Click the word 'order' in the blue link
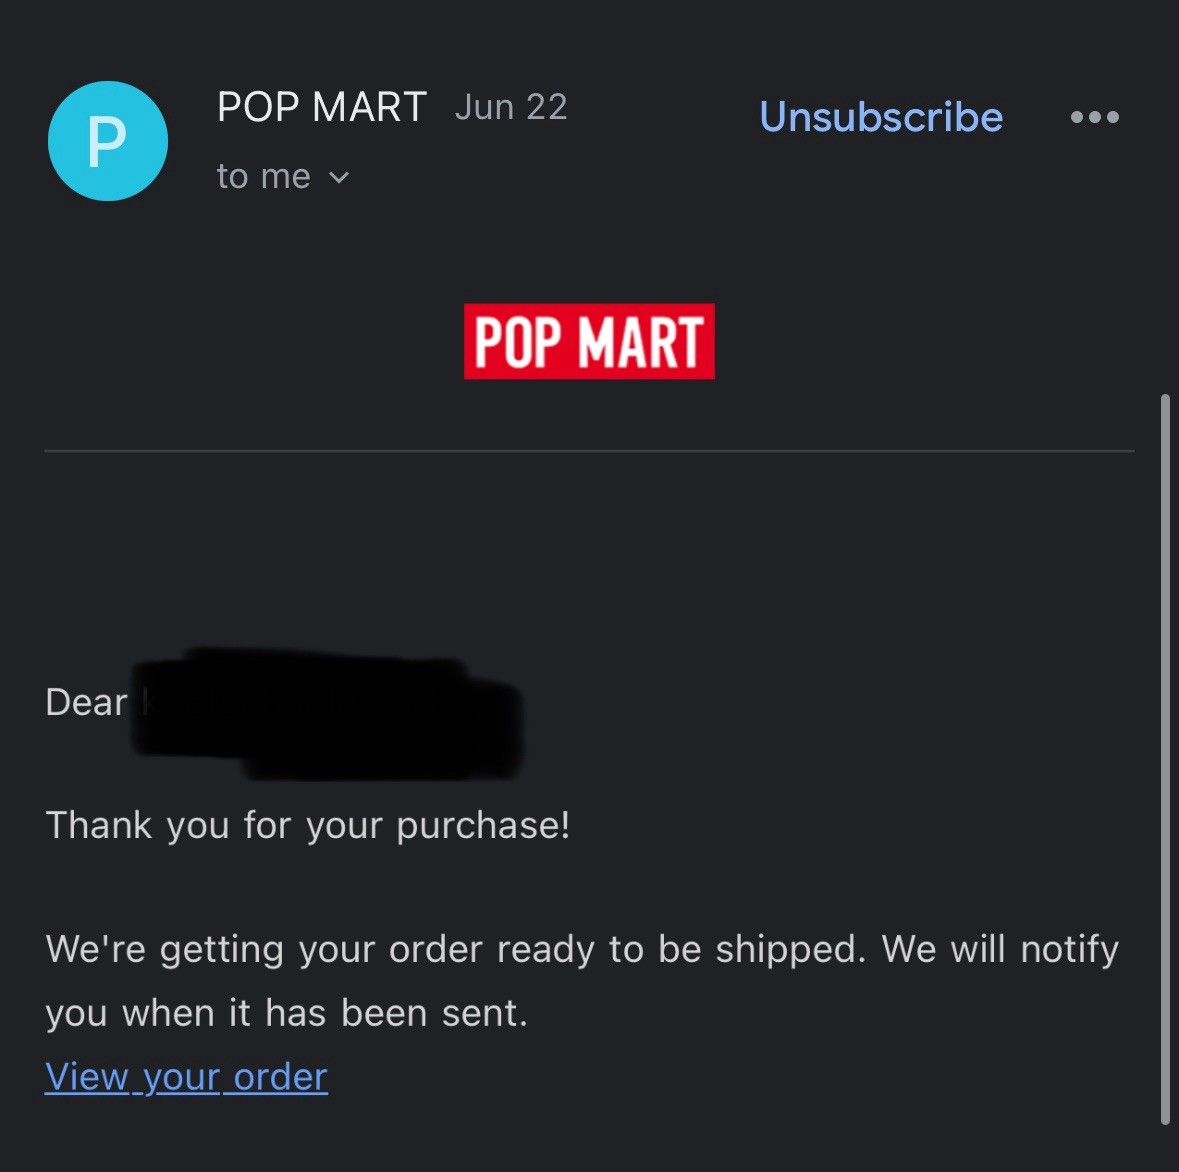The height and width of the screenshot is (1172, 1179). click(x=280, y=1077)
